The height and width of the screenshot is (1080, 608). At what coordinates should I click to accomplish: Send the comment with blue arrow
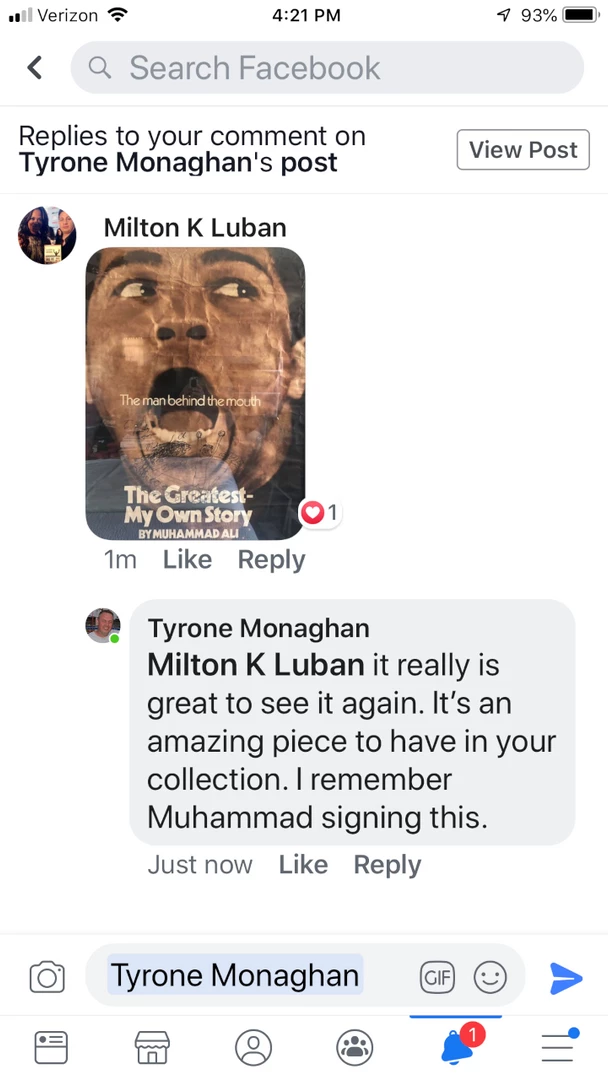(x=566, y=977)
